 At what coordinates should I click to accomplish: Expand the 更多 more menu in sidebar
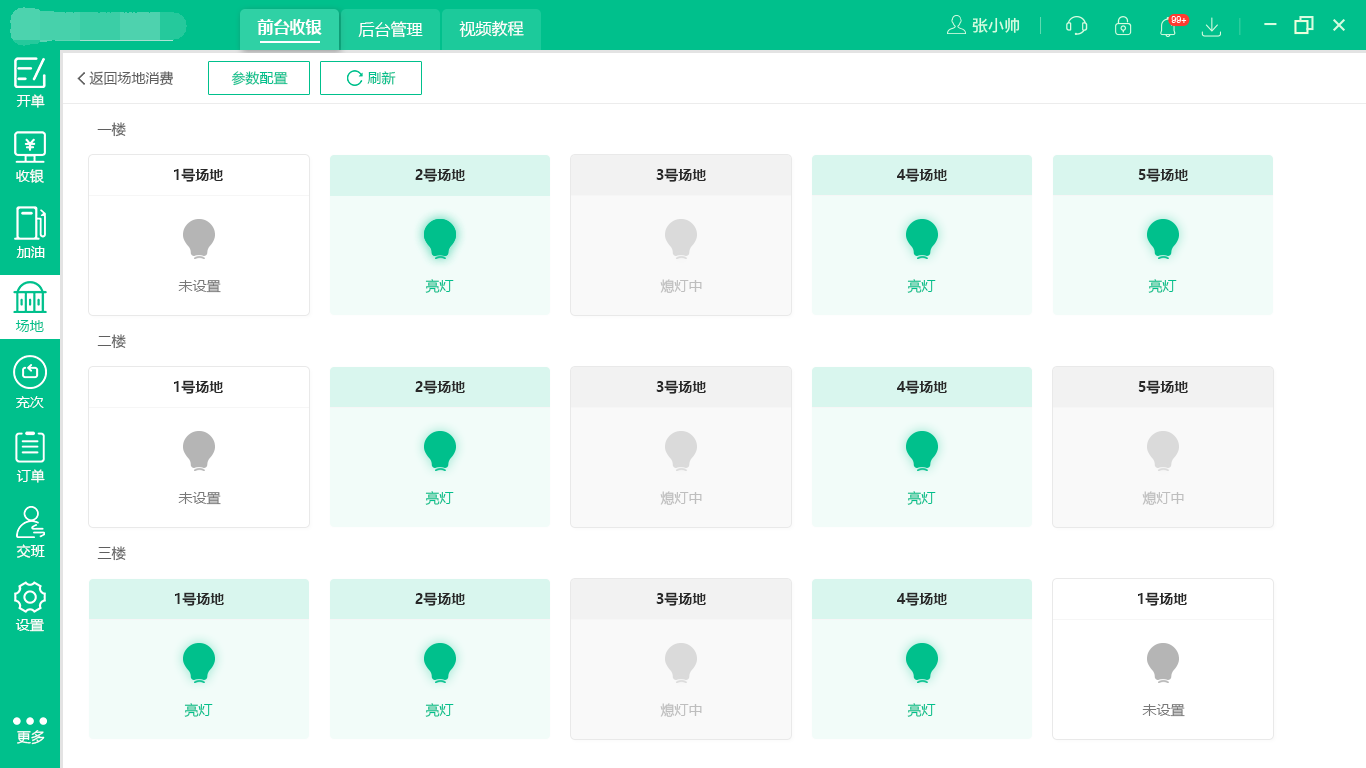point(30,729)
